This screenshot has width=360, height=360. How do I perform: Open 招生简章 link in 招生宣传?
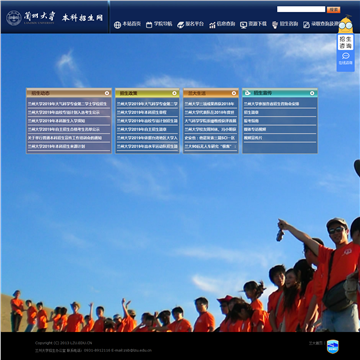(x=251, y=112)
